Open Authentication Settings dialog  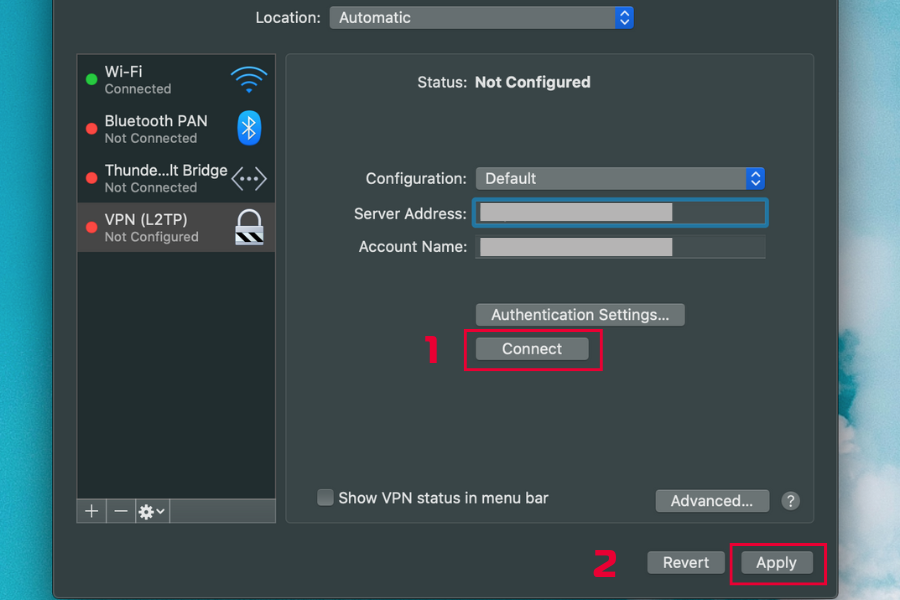[580, 314]
